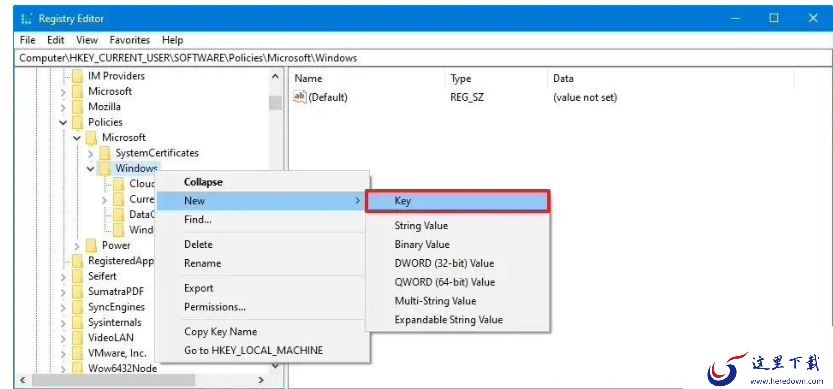Click the Policies folder icon
This screenshot has height=389, width=833.
[x=78, y=122]
